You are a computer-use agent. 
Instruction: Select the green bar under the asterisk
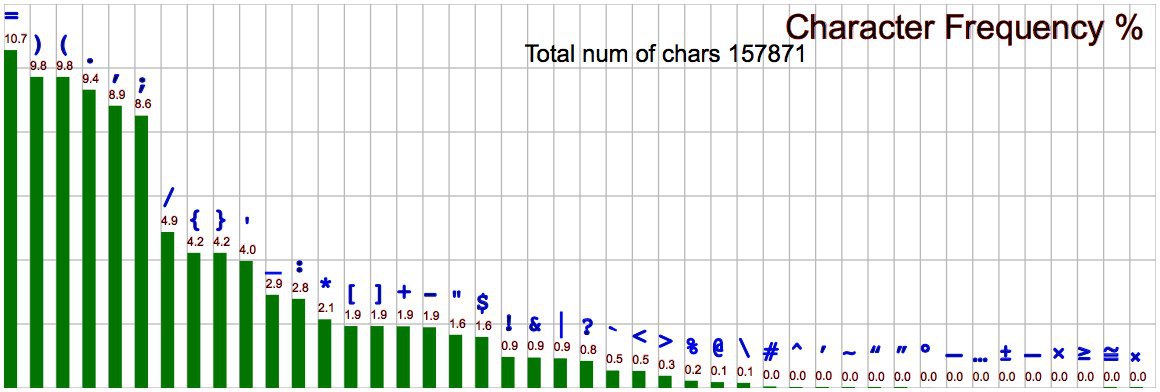(325, 354)
